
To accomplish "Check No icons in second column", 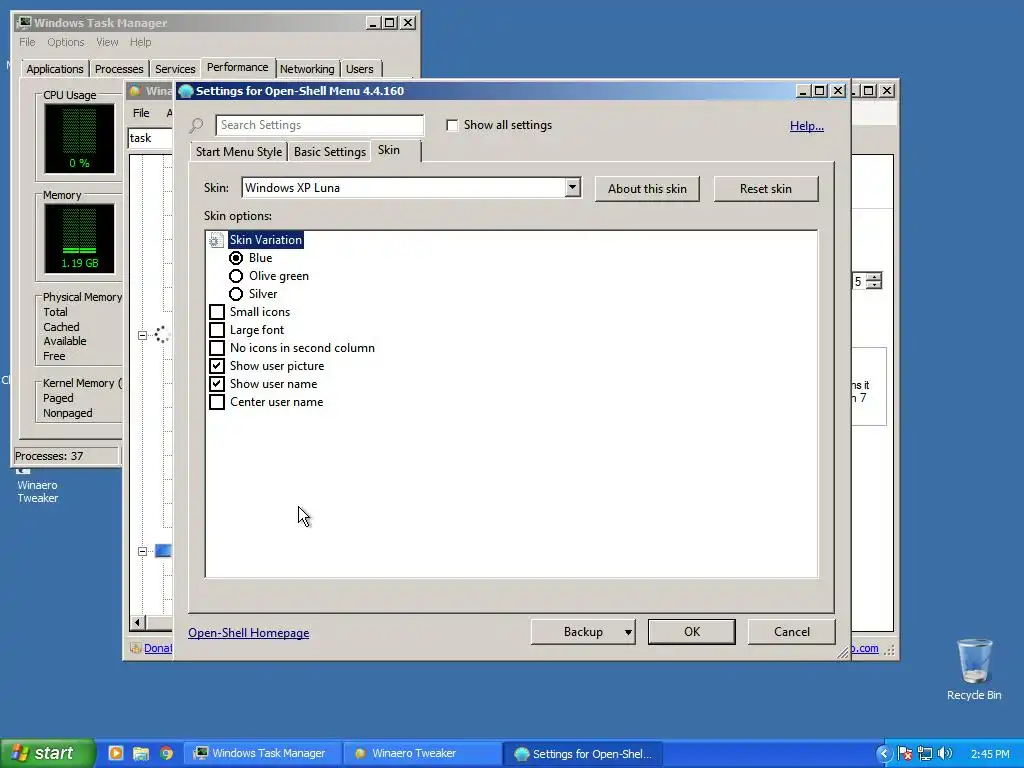I will (217, 348).
